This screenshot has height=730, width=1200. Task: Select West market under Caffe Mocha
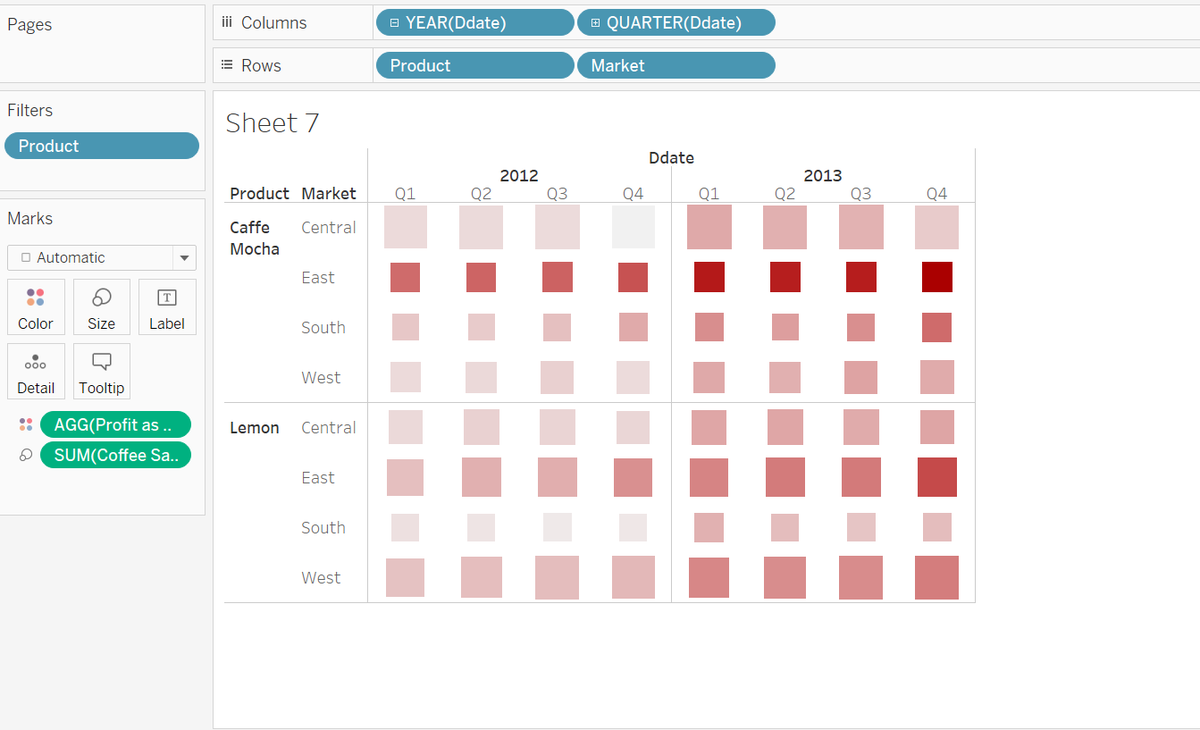coord(321,377)
